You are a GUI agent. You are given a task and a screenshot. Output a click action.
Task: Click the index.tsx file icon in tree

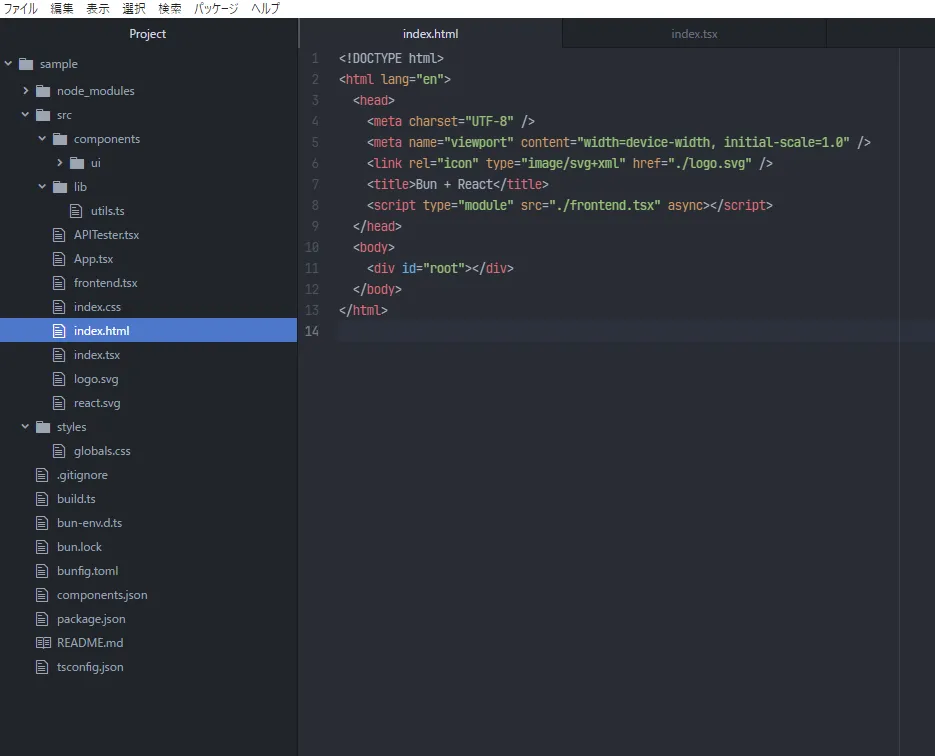[58, 355]
